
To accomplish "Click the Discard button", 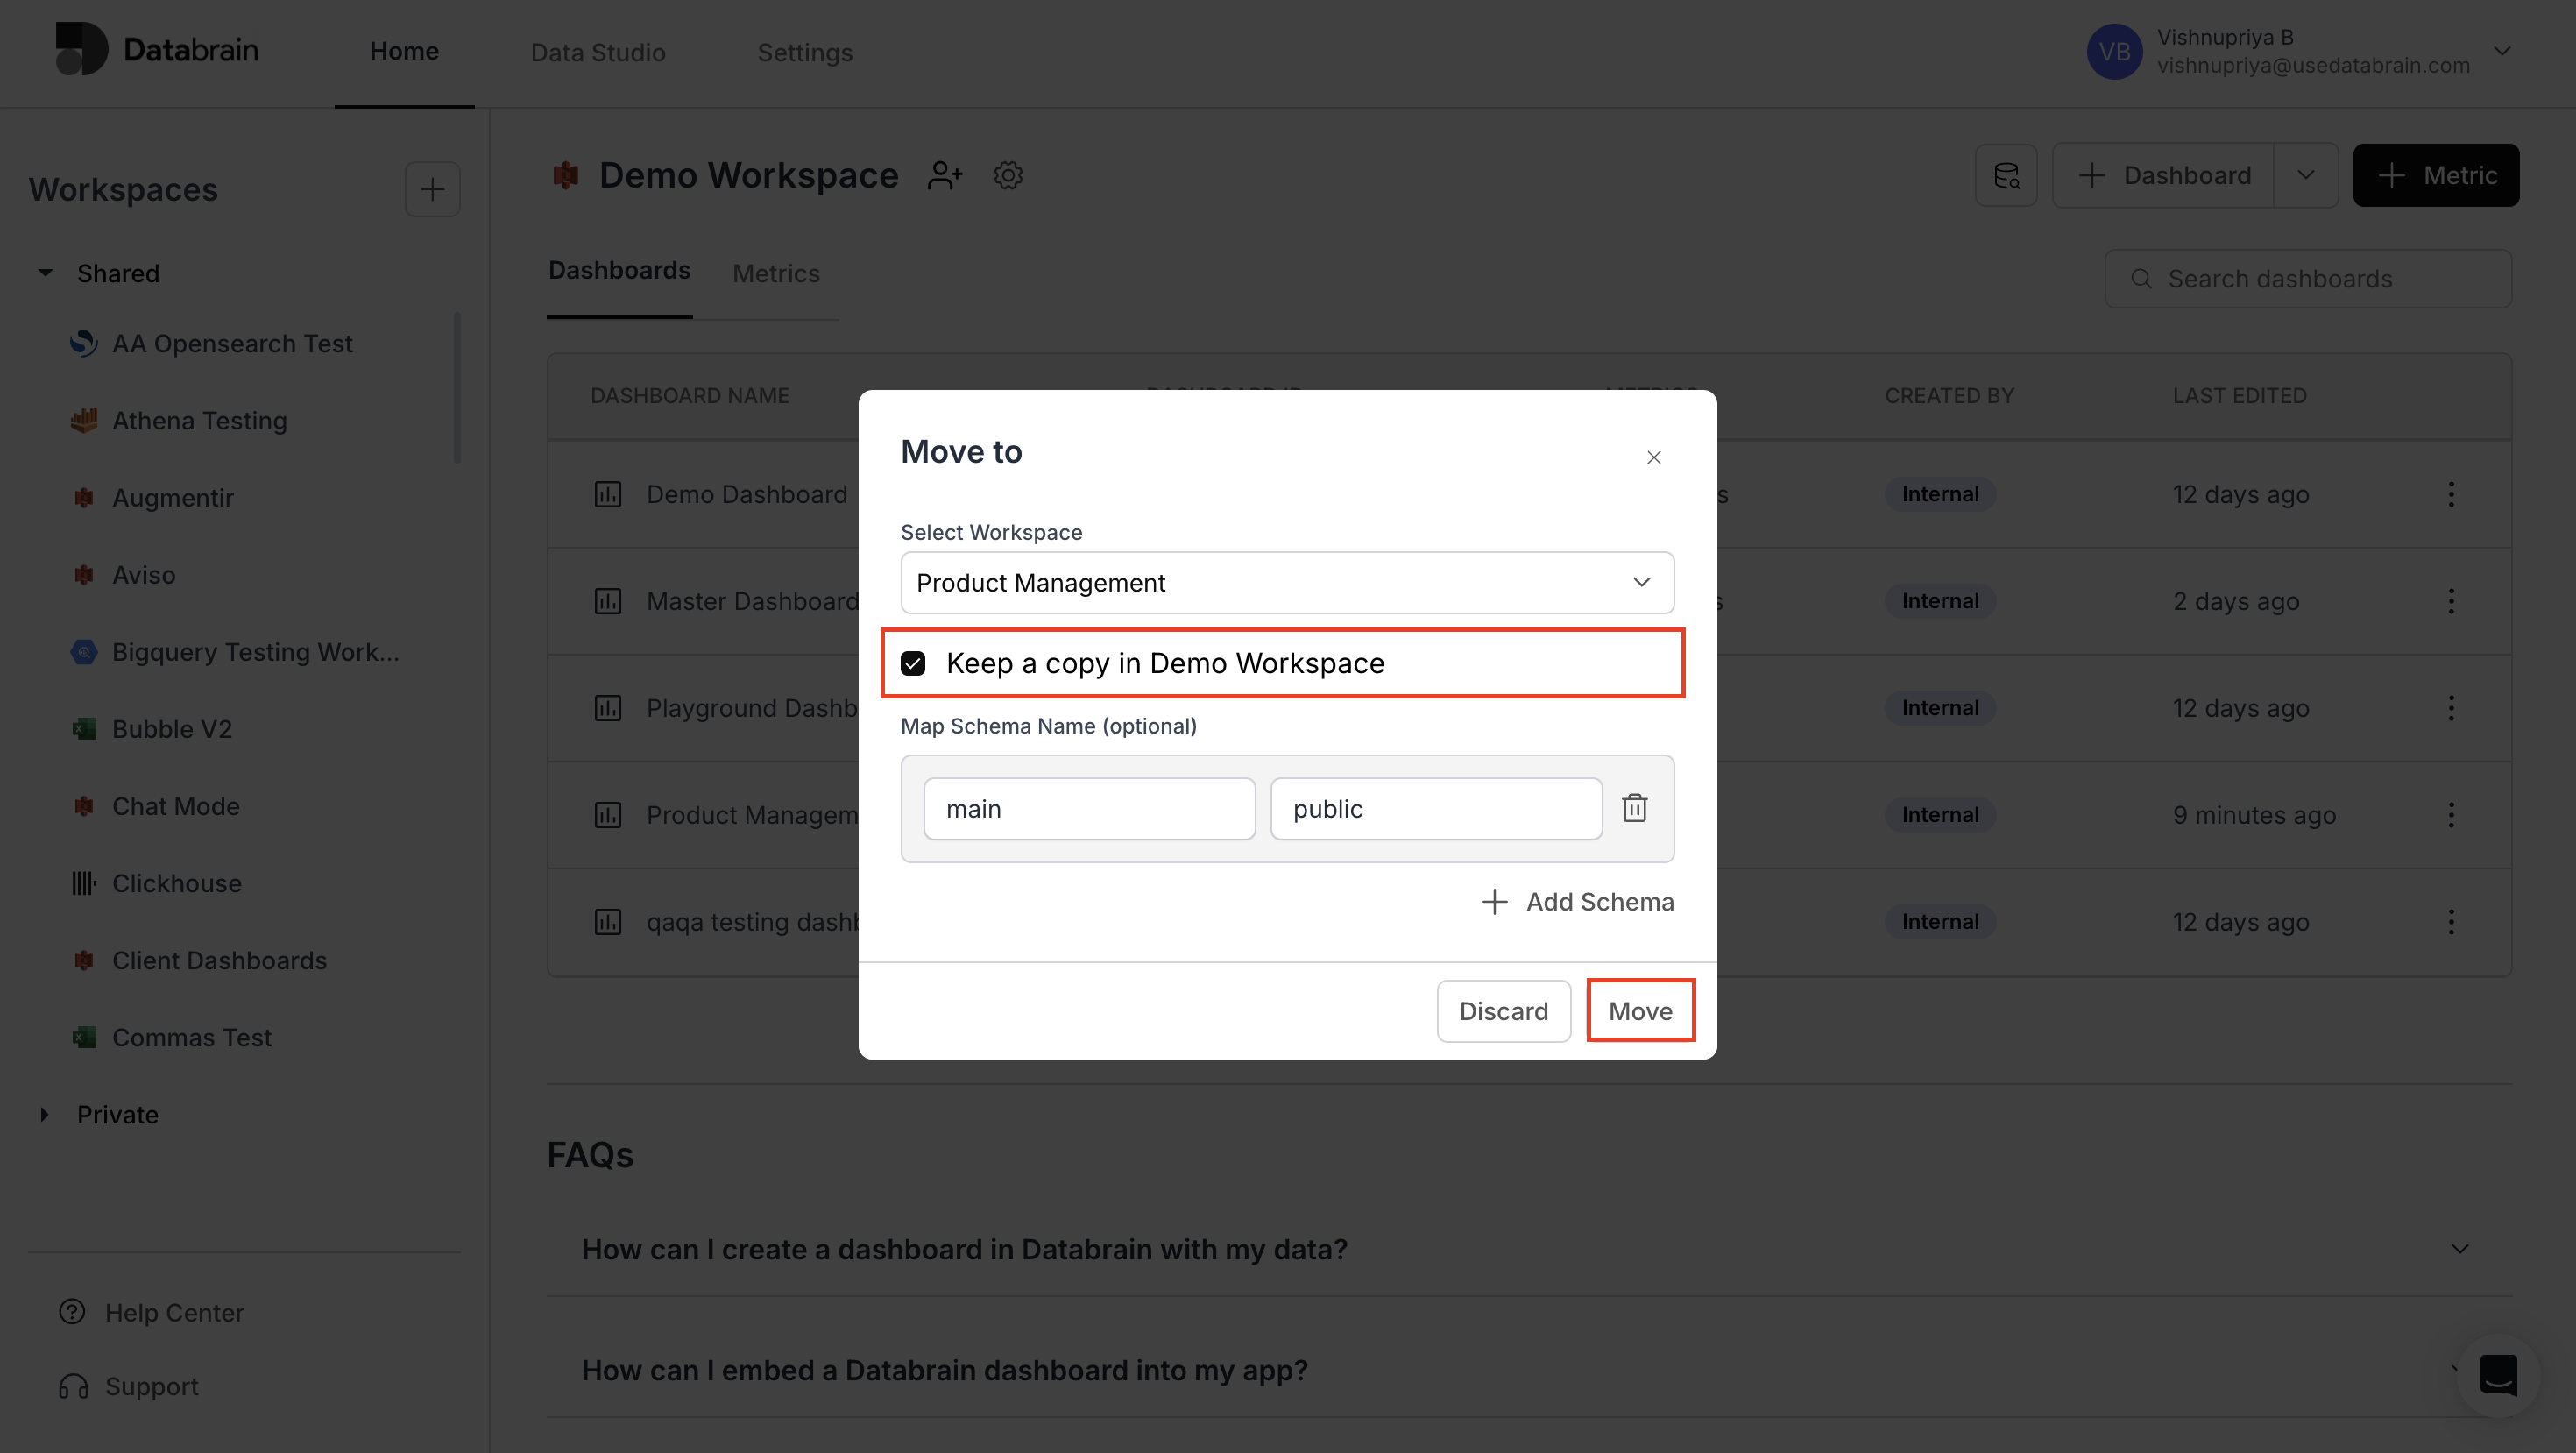I will [1503, 1010].
